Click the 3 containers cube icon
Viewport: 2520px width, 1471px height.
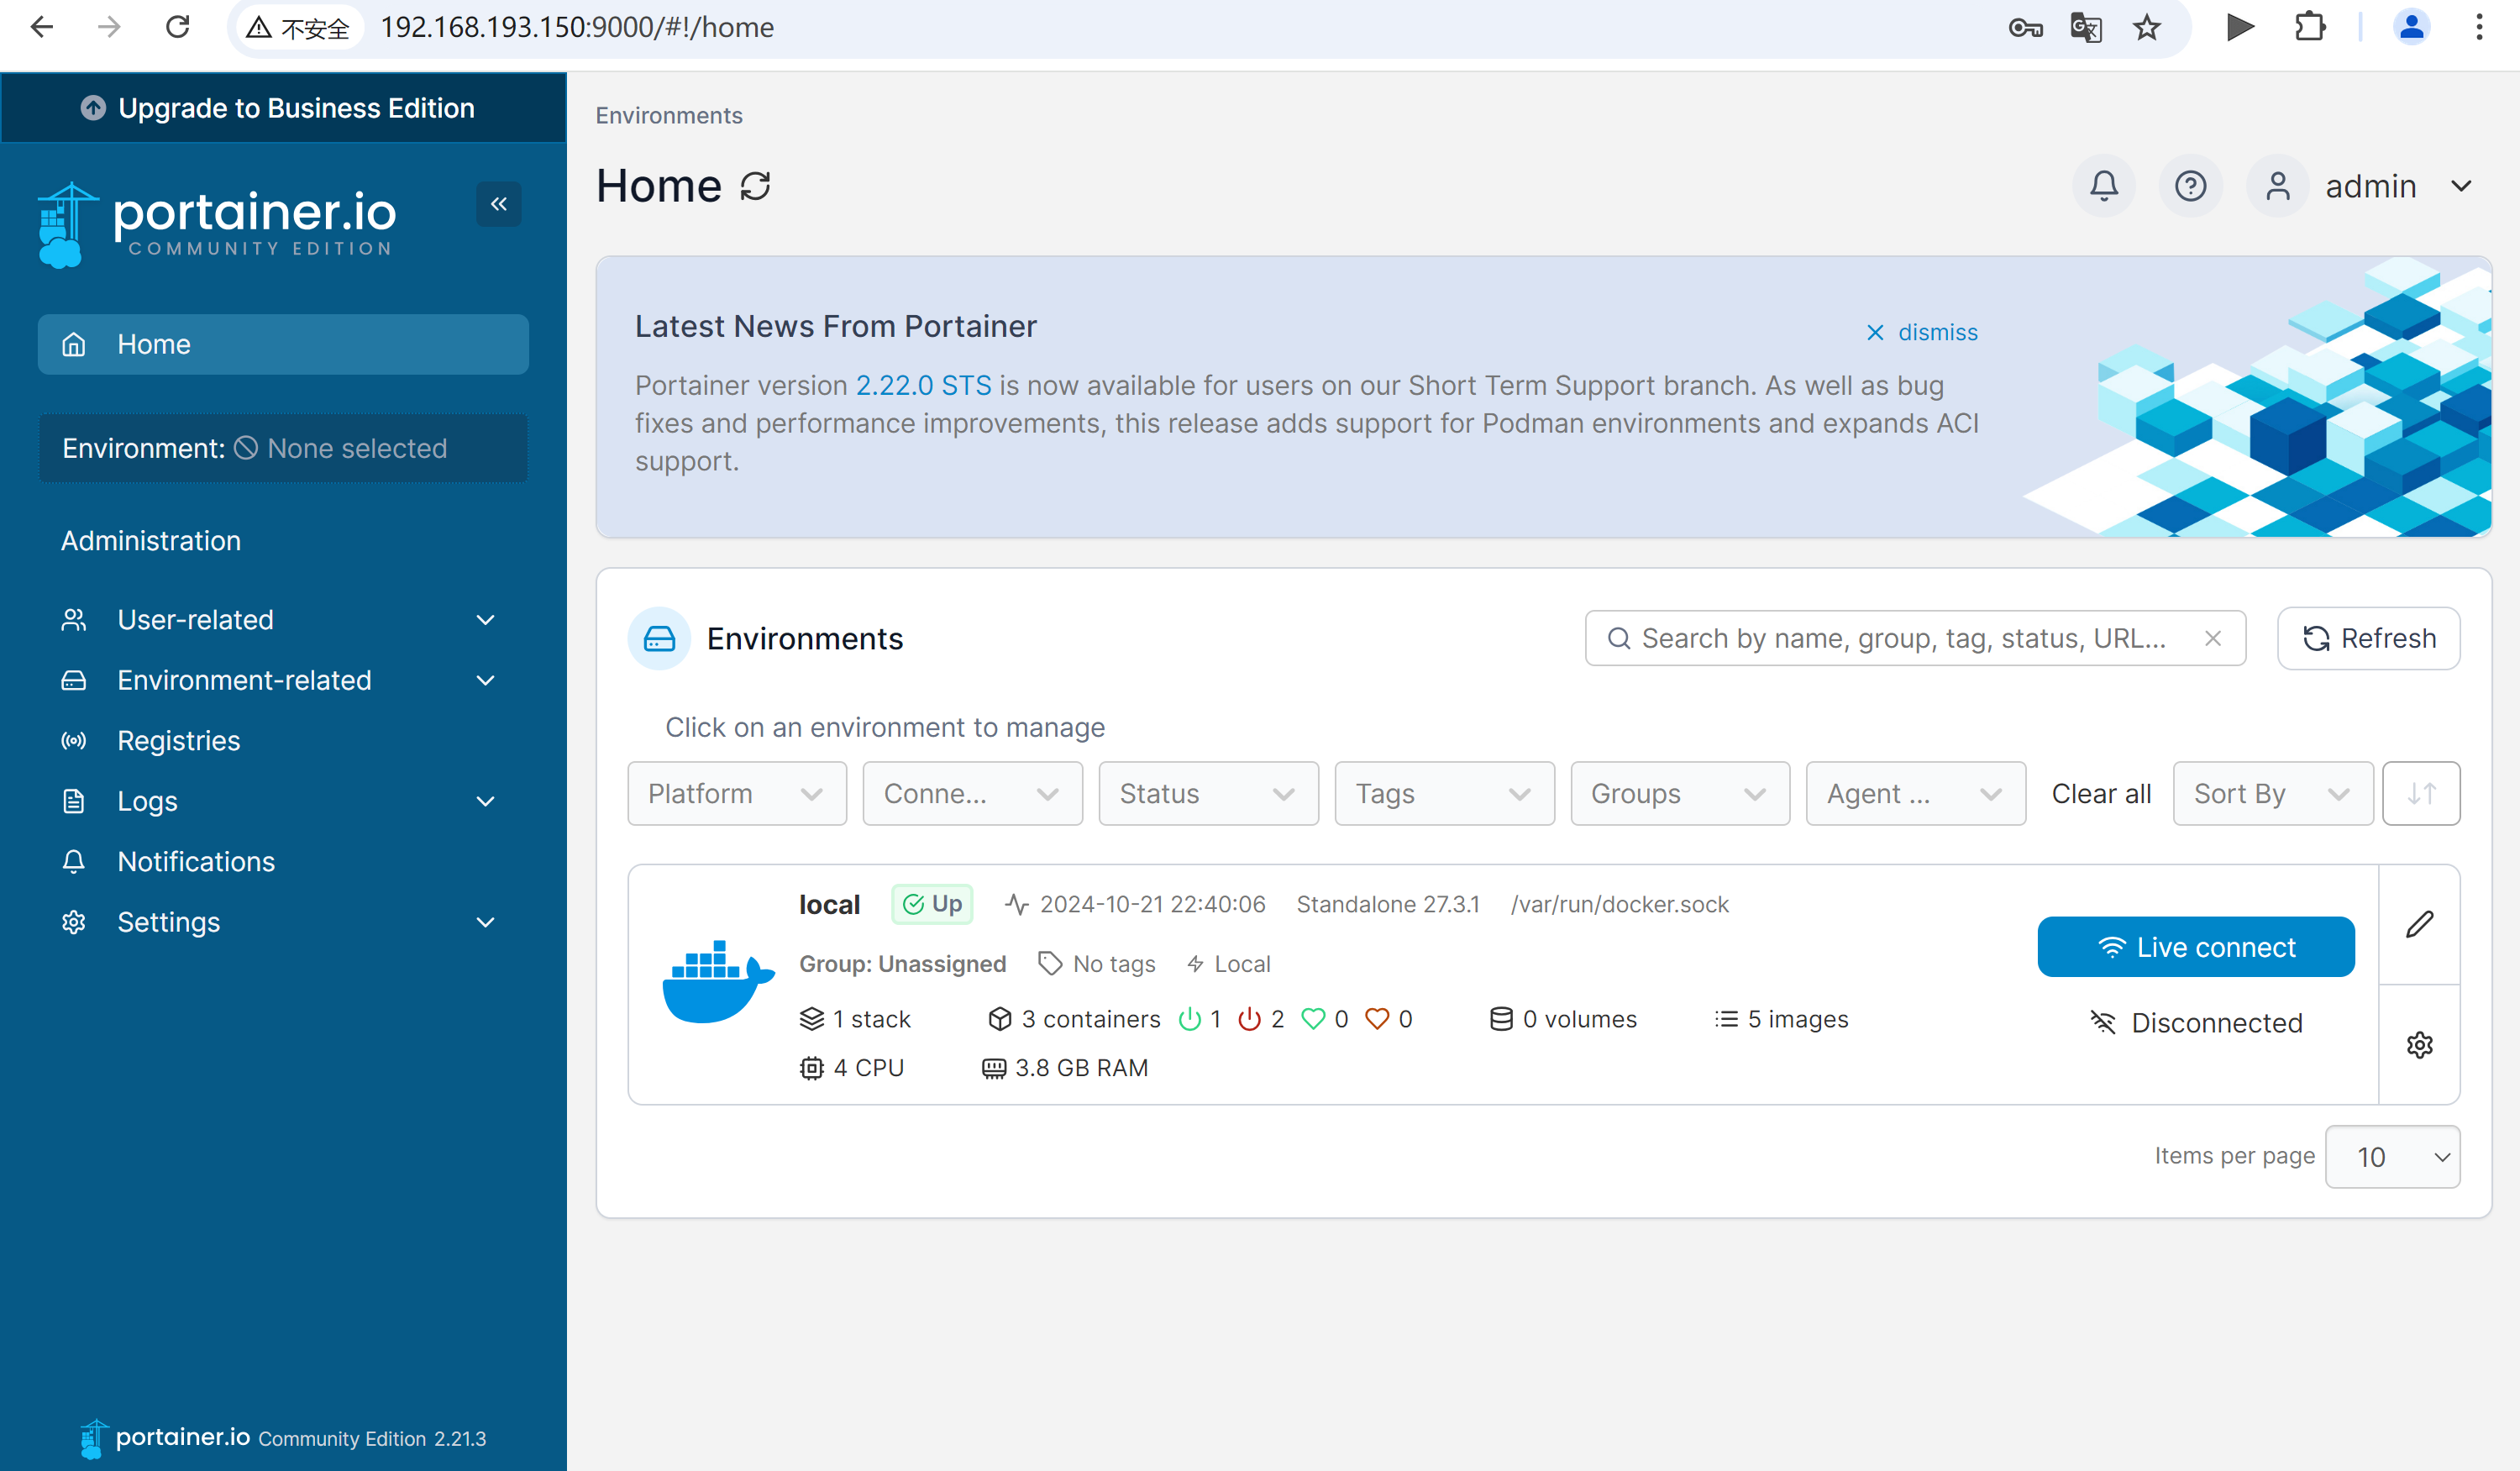(1000, 1019)
